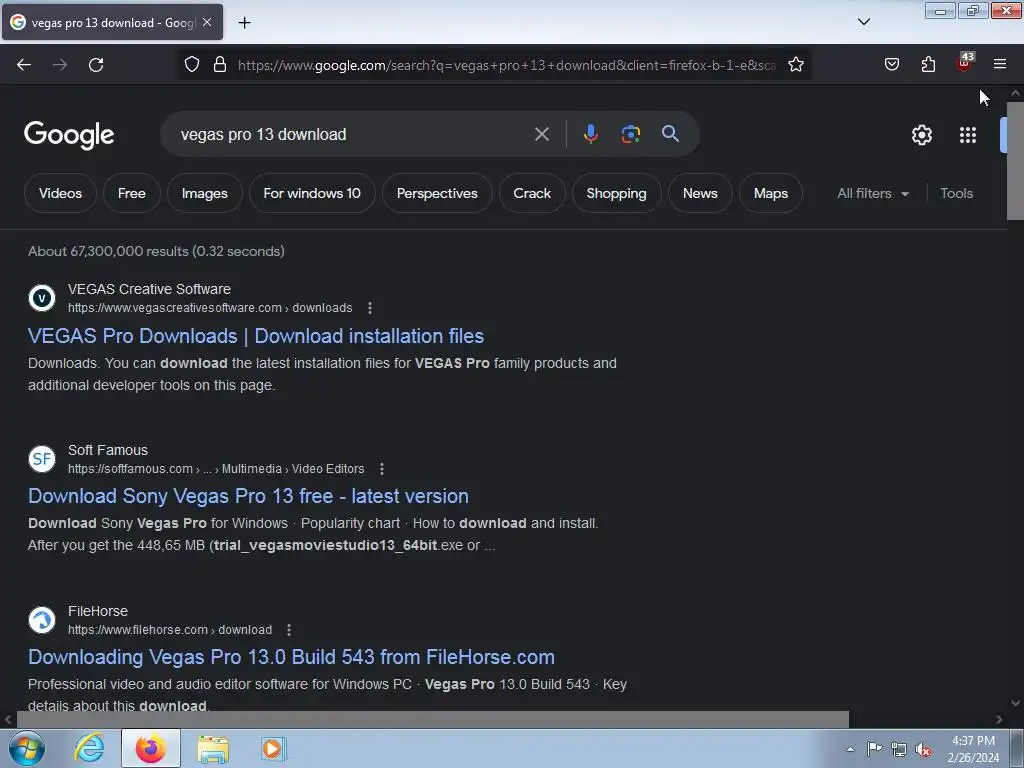Click the site security padlock icon
Screen dimensions: 1024x768
pyautogui.click(x=220, y=65)
